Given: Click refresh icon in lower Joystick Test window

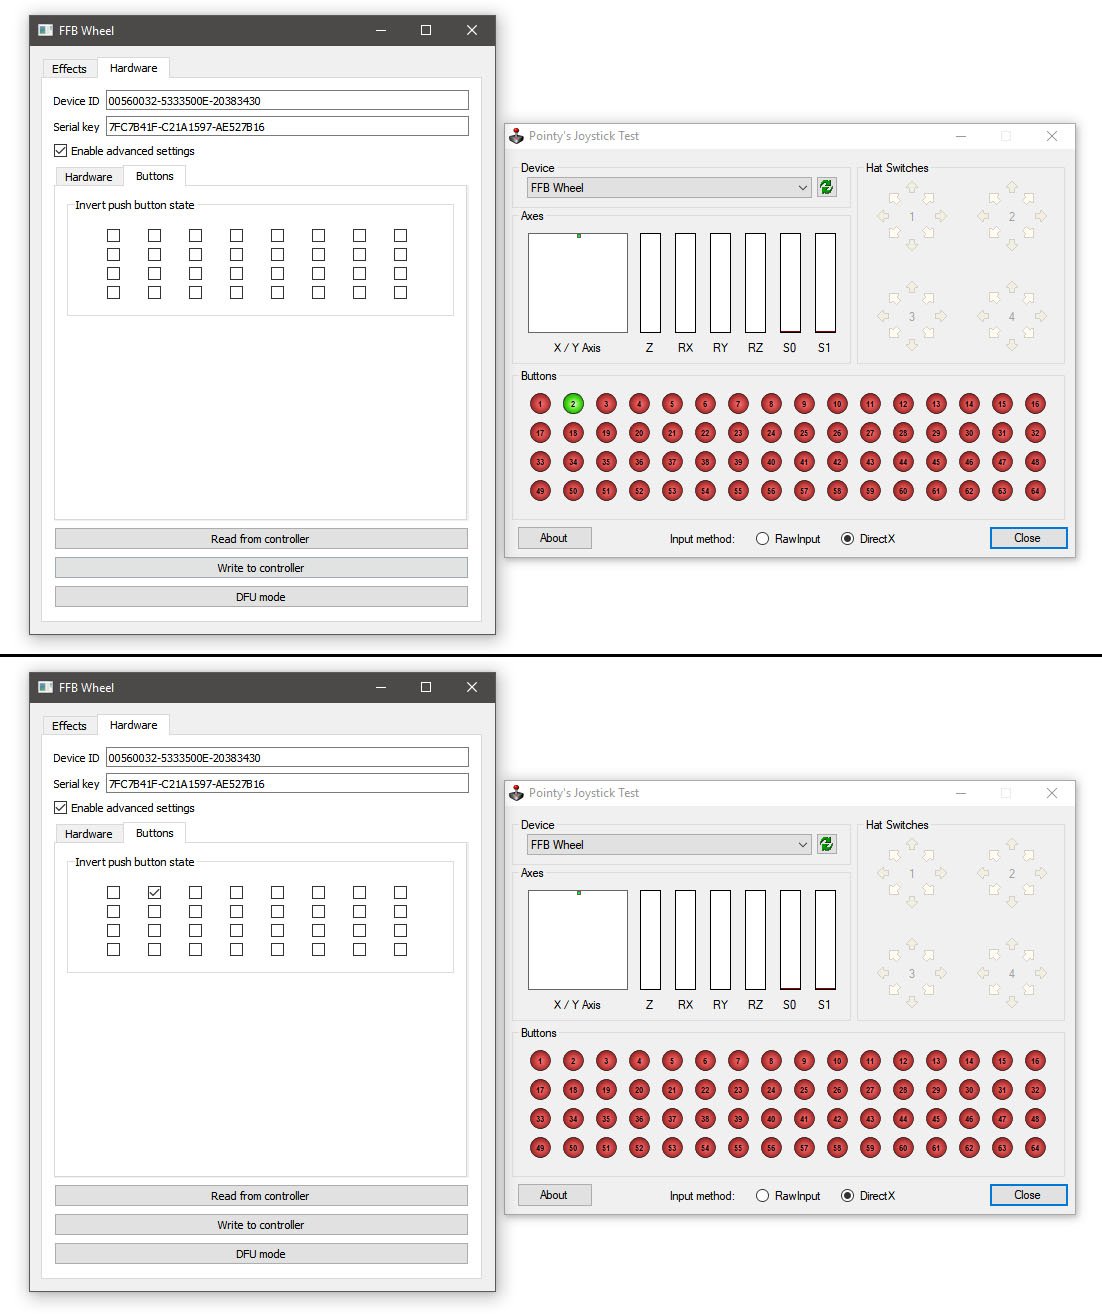Looking at the screenshot, I should click(826, 845).
